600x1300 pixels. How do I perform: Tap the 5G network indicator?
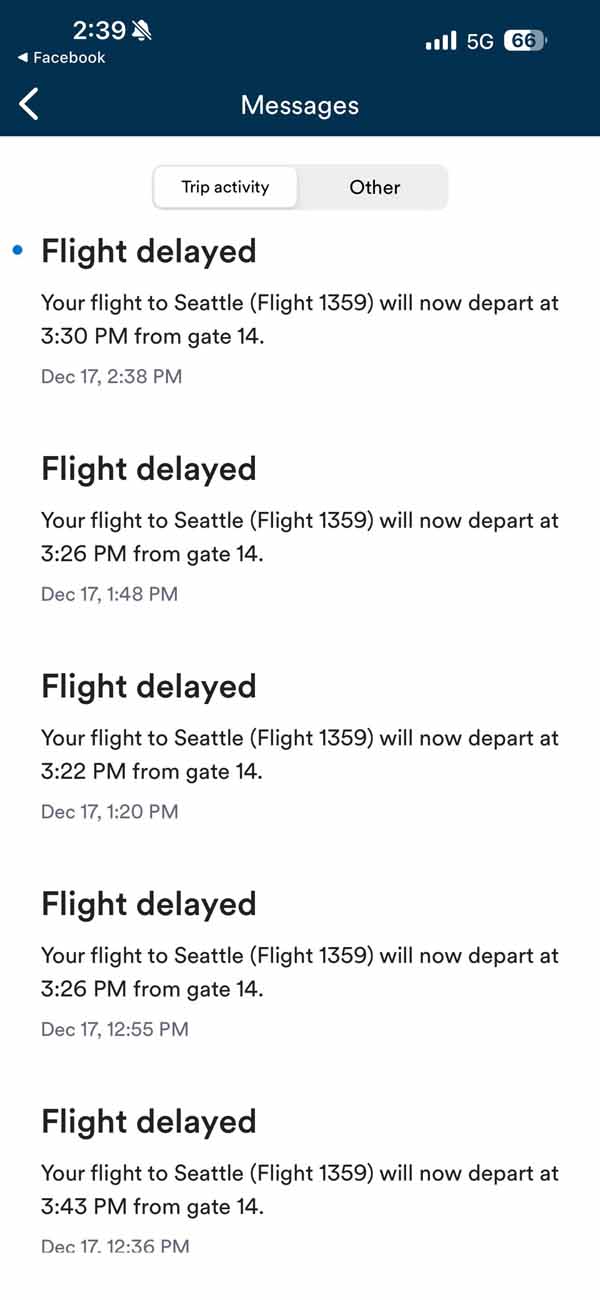tap(480, 41)
